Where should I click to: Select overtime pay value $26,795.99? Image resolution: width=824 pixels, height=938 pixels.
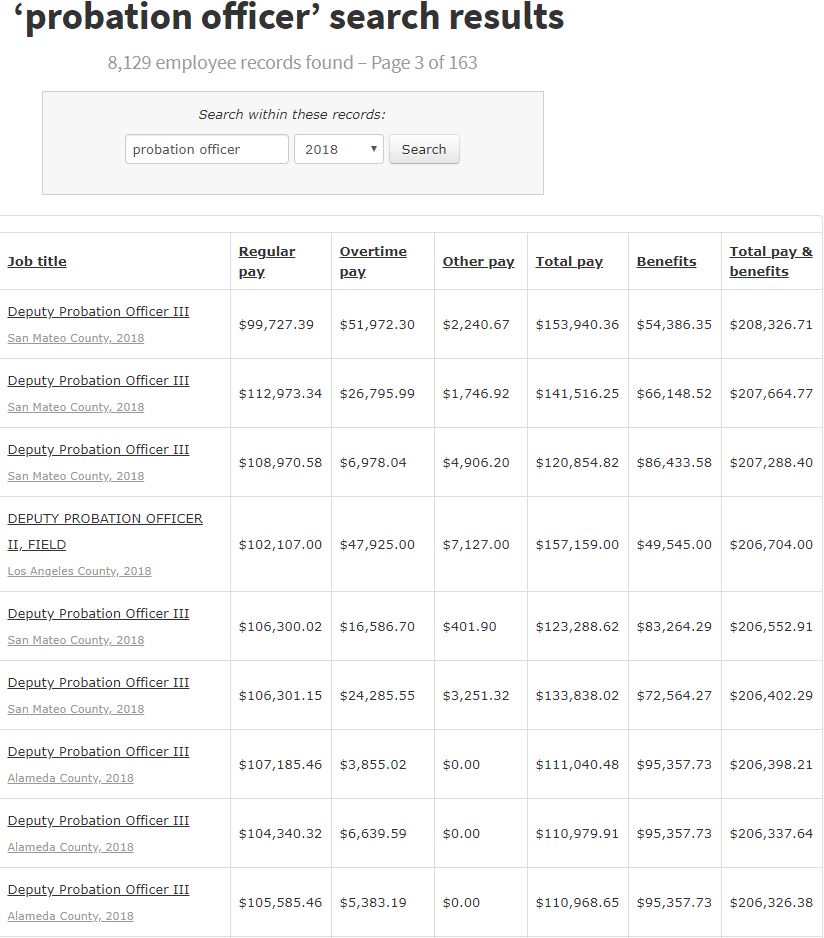[377, 394]
